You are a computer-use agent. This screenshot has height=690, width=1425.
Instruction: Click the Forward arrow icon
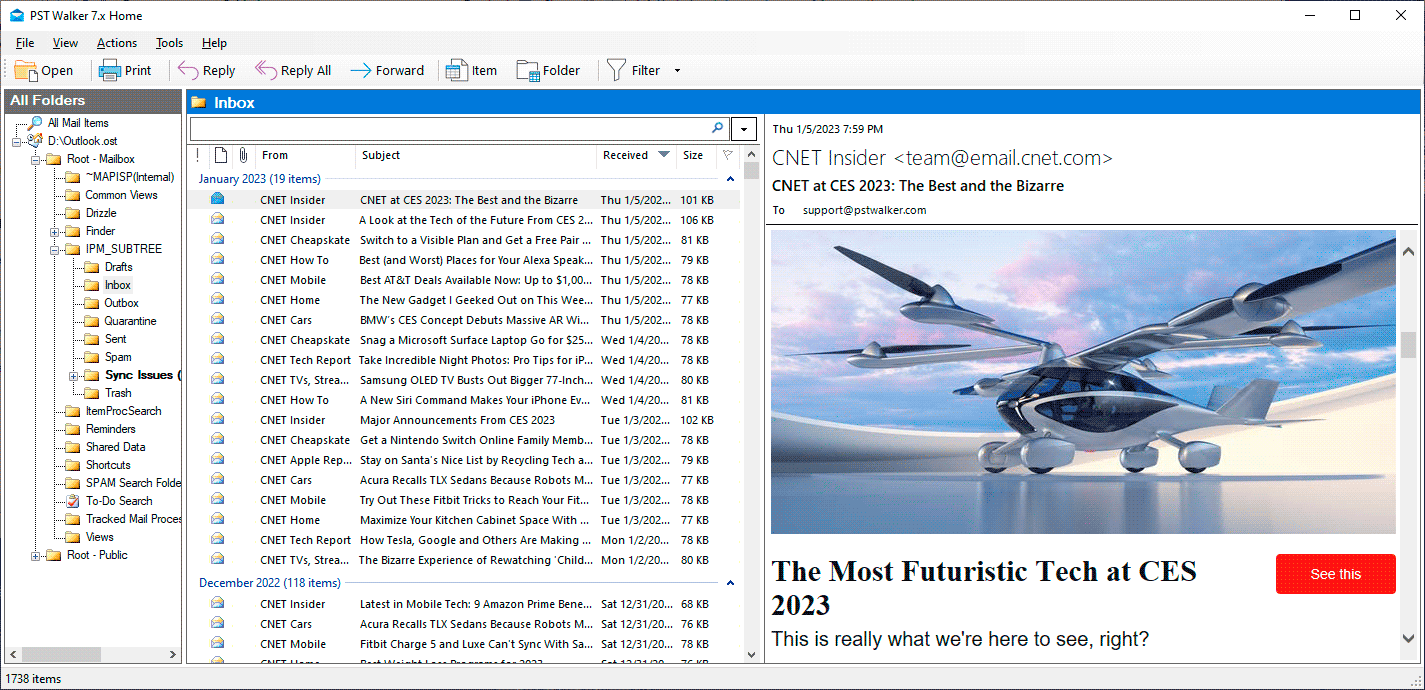[x=360, y=70]
